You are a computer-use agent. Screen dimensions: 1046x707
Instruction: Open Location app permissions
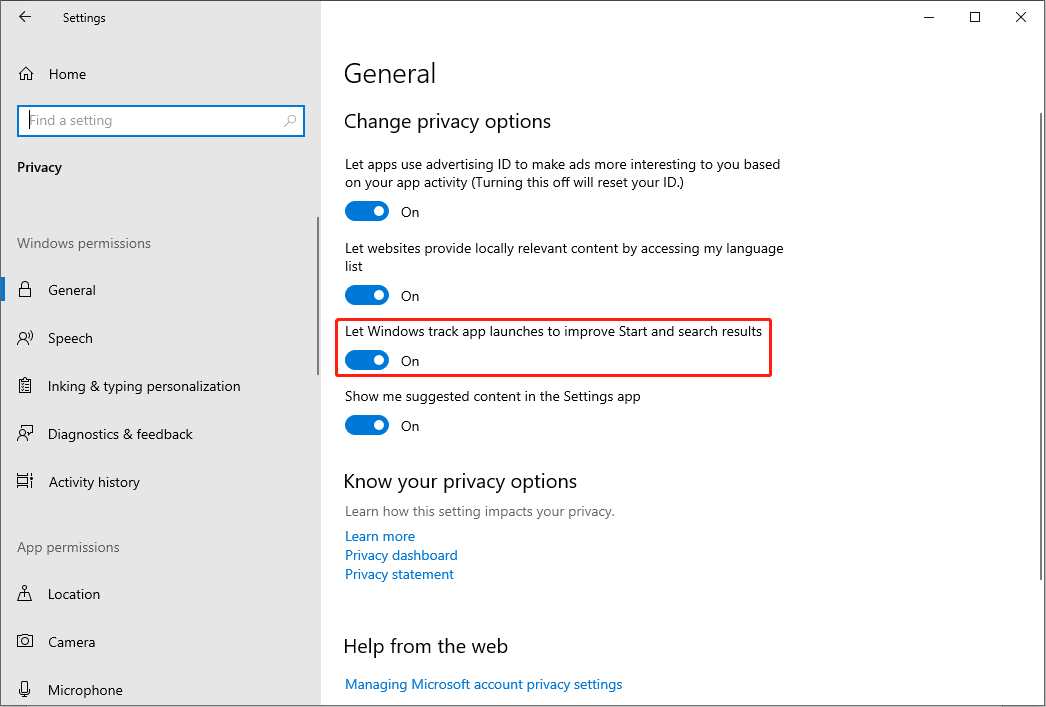[160, 594]
